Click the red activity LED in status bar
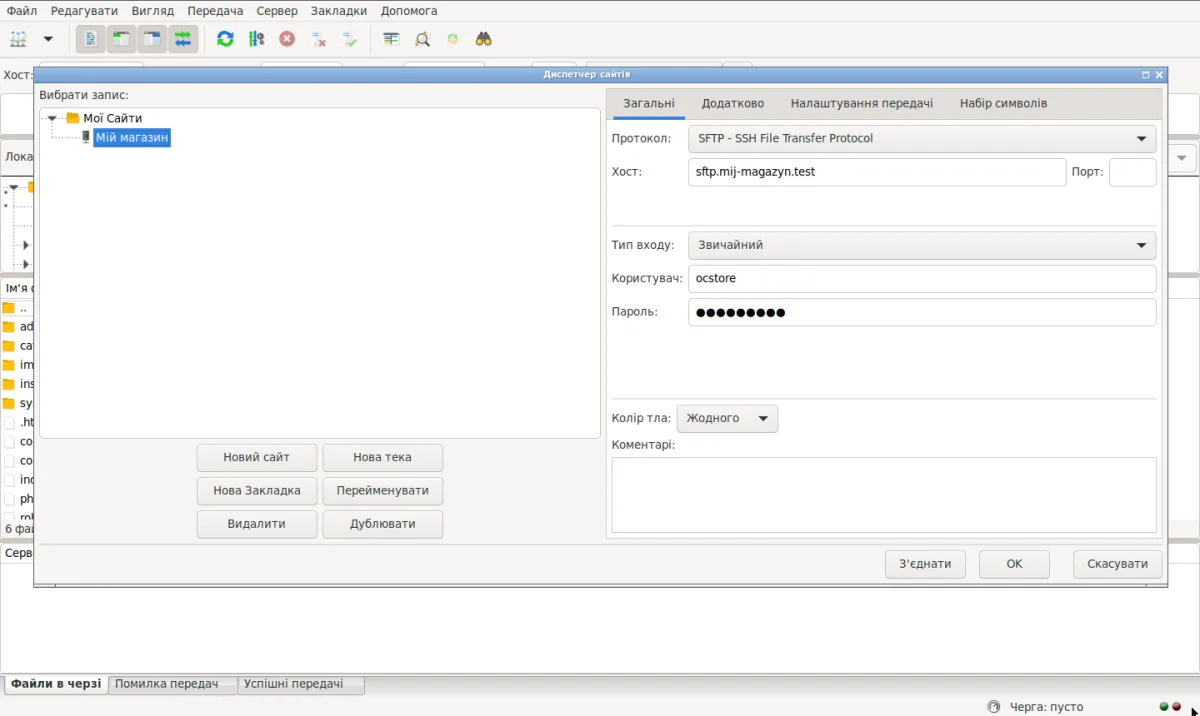 pos(1177,707)
